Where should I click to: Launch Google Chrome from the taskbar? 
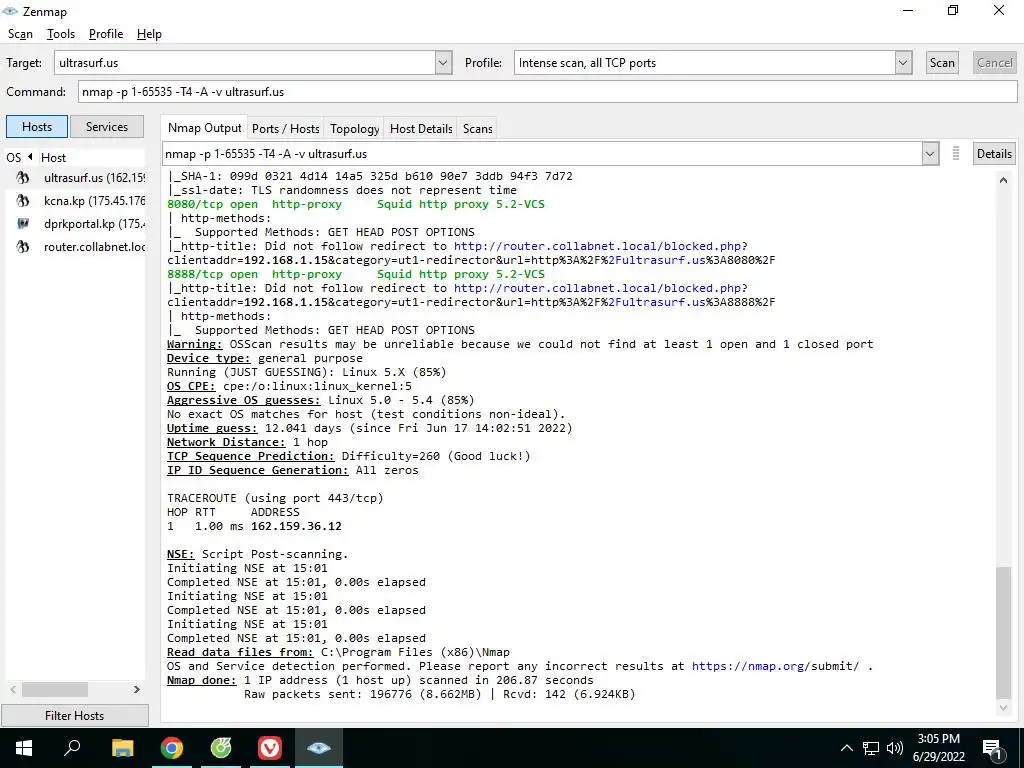(x=172, y=748)
